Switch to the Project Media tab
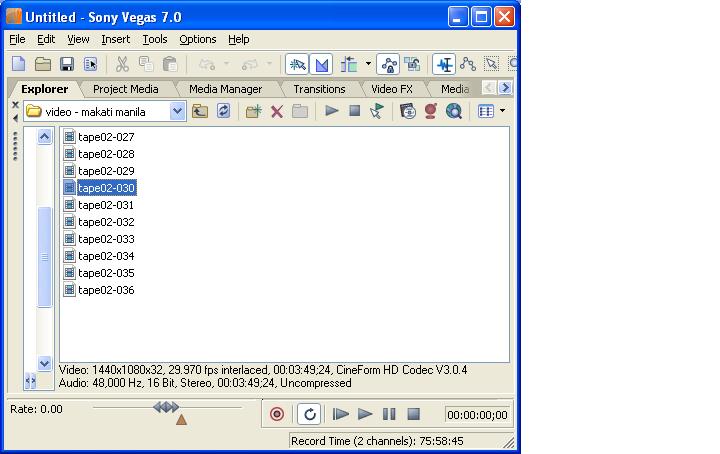Viewport: 720px width, 454px height. click(126, 89)
